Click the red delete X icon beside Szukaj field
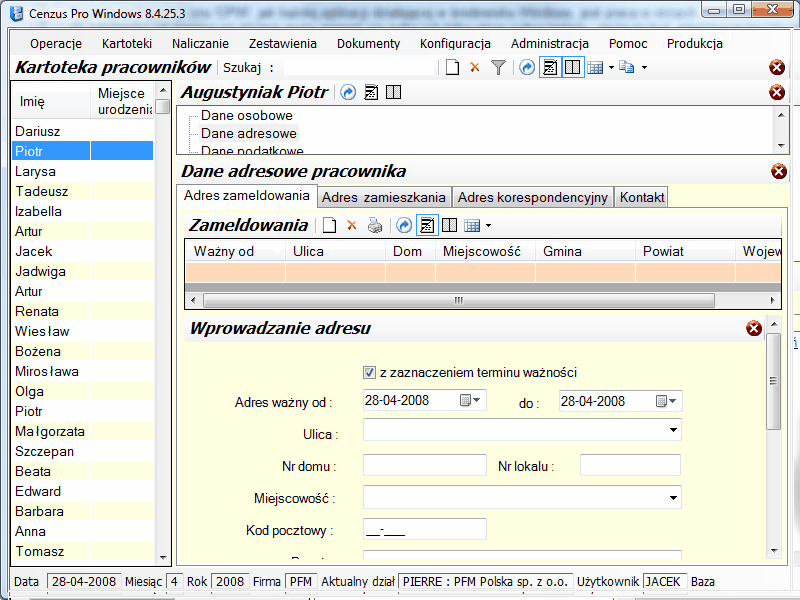This screenshot has height=600, width=800. pyautogui.click(x=475, y=68)
